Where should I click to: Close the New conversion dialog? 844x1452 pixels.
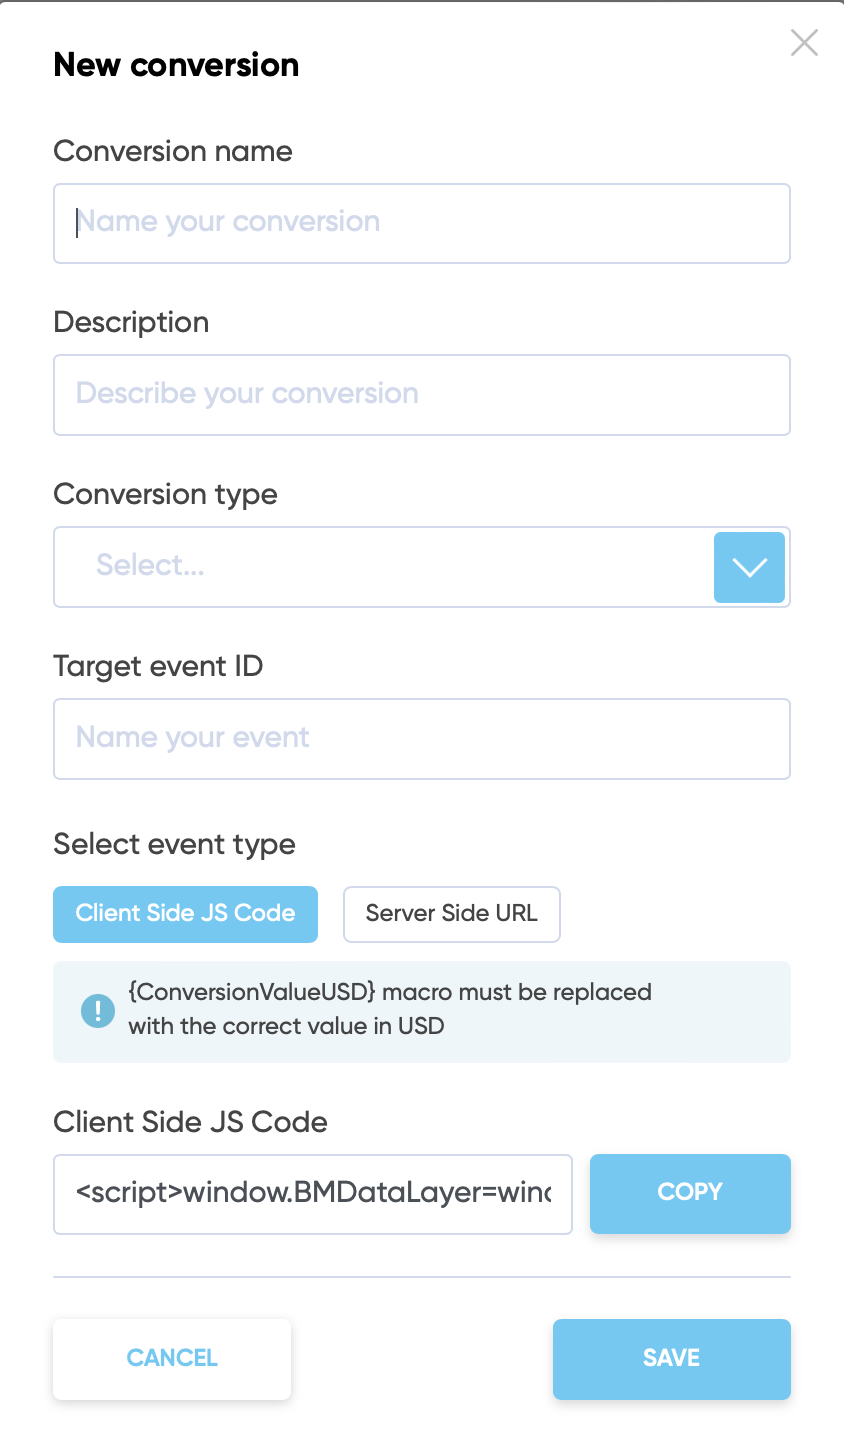(x=804, y=43)
